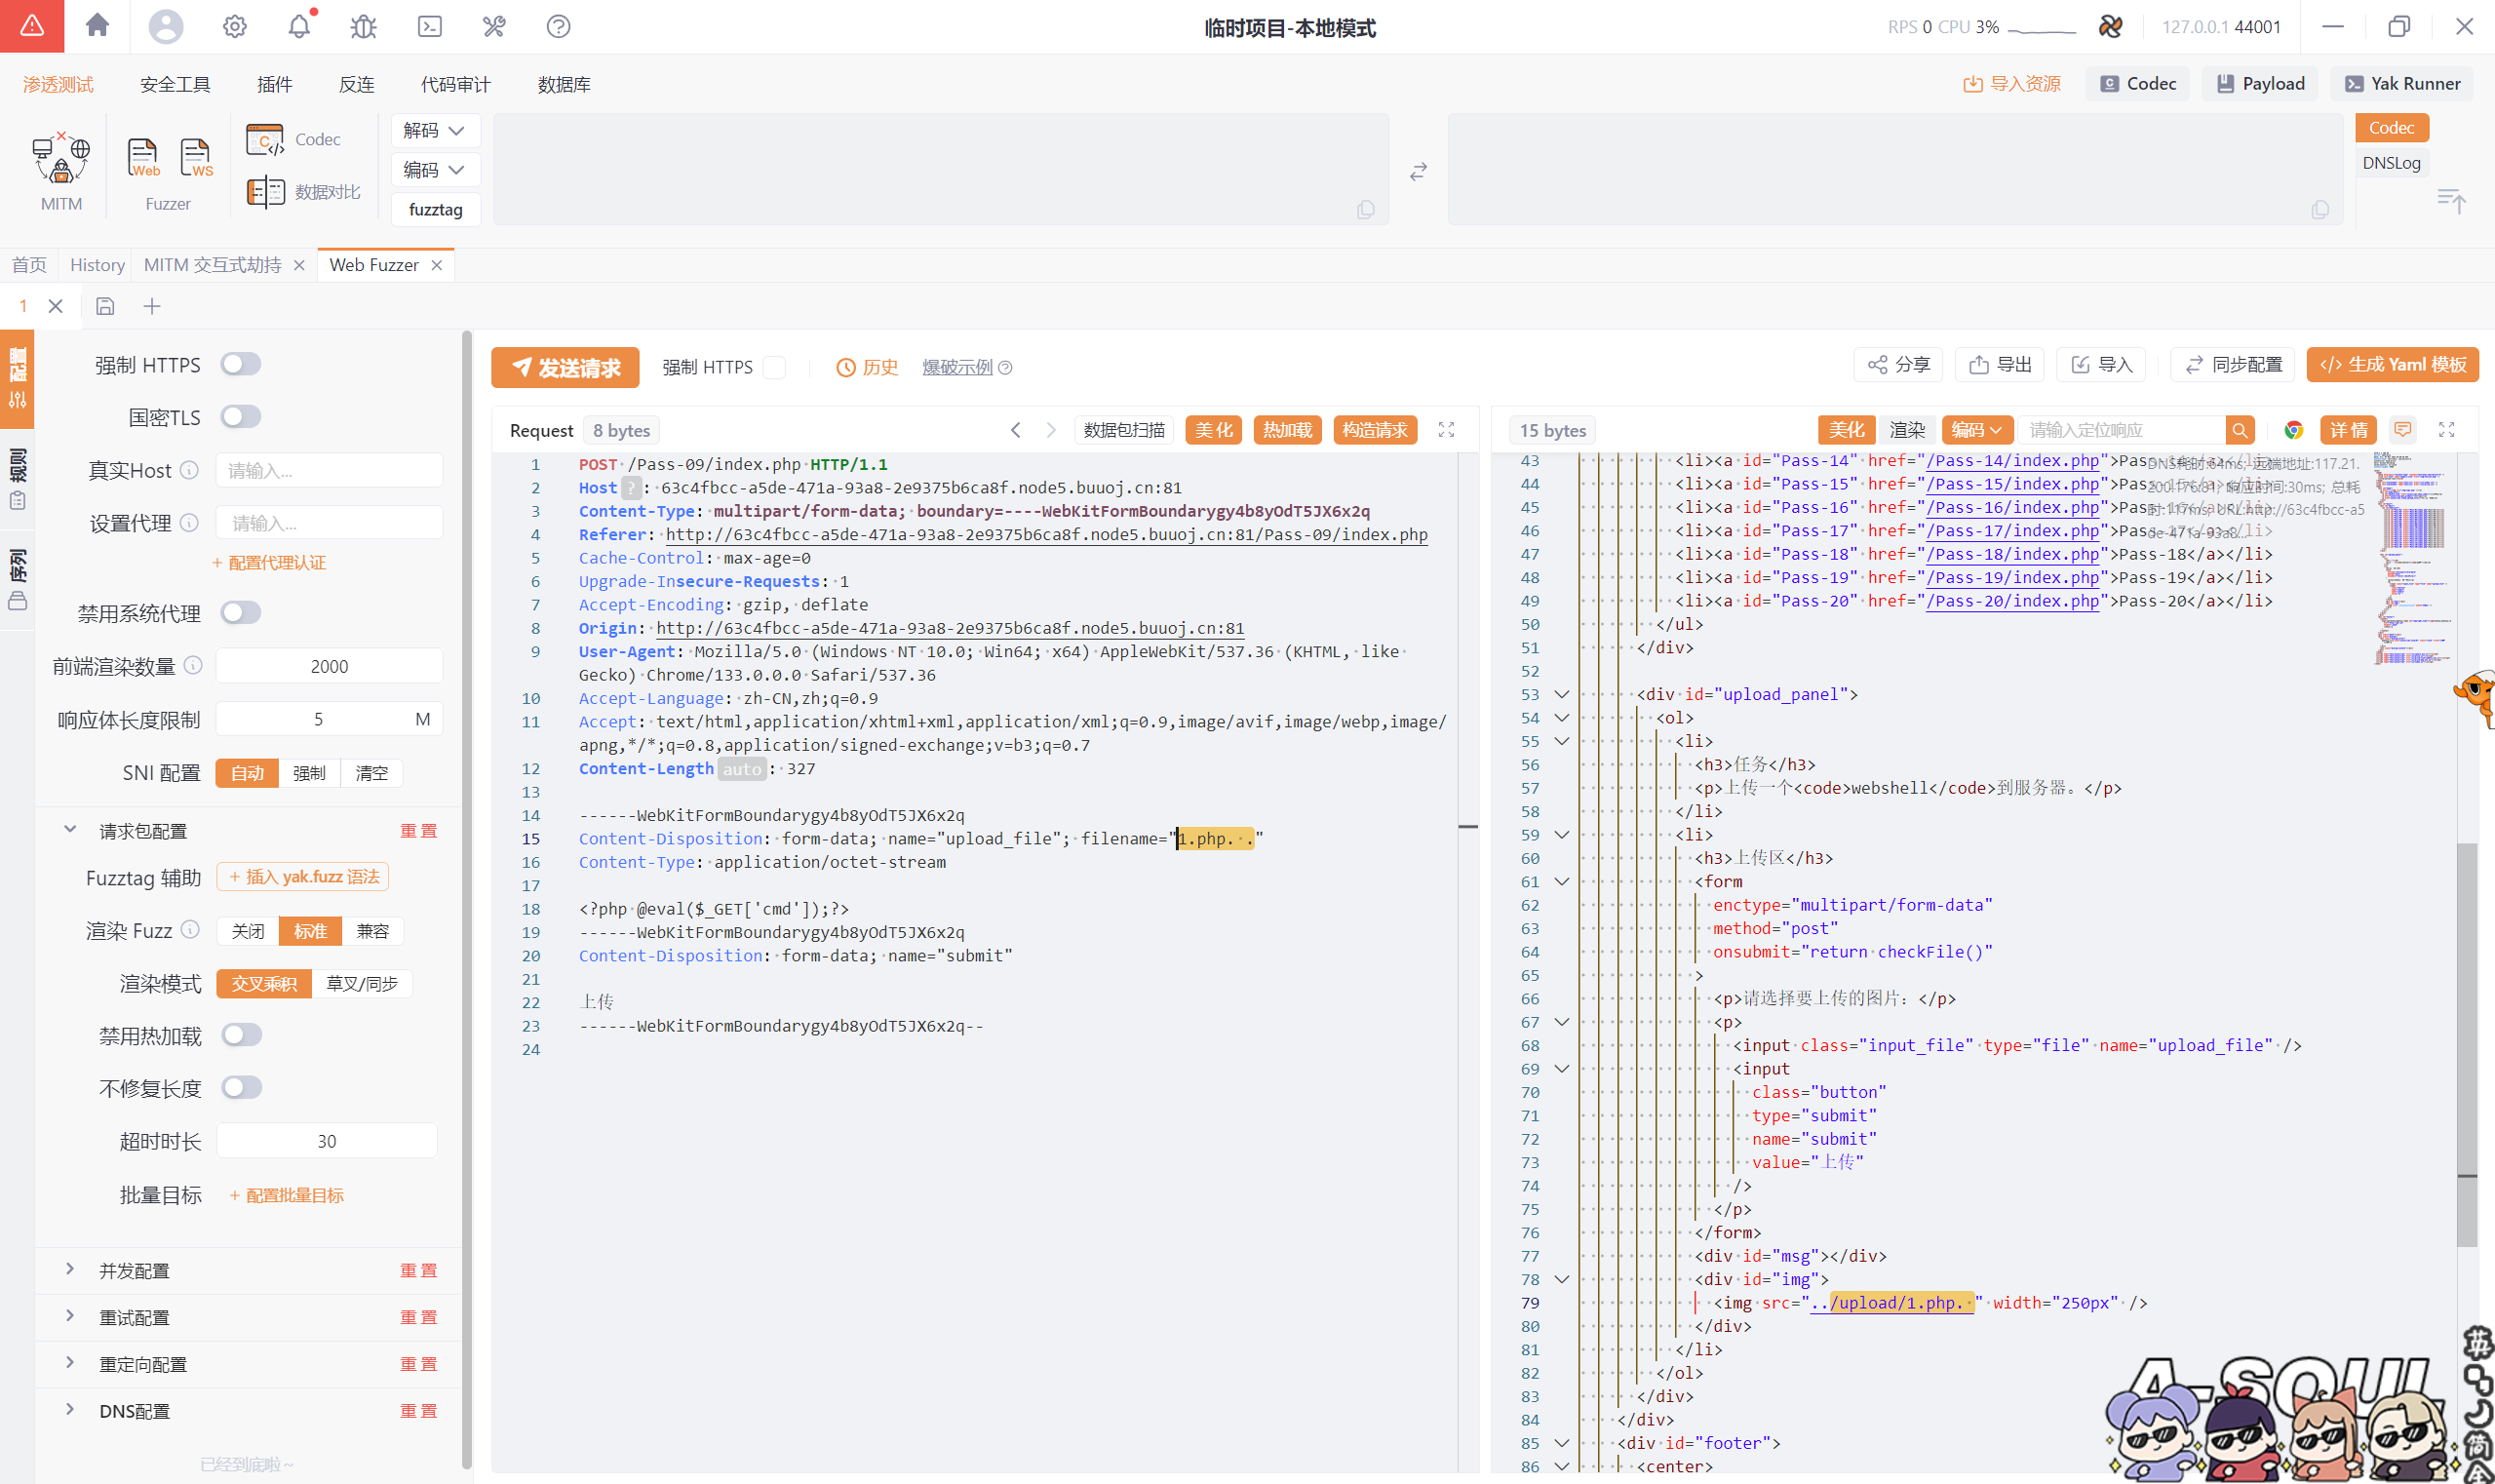Open the data comparison tool icon

266,191
